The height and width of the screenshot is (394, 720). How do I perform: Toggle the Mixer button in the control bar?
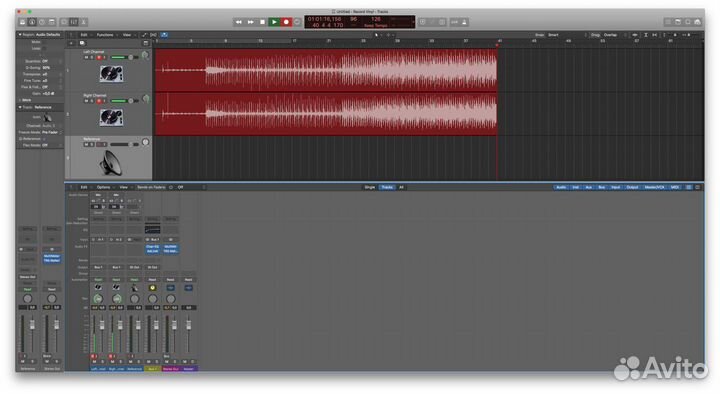74,22
